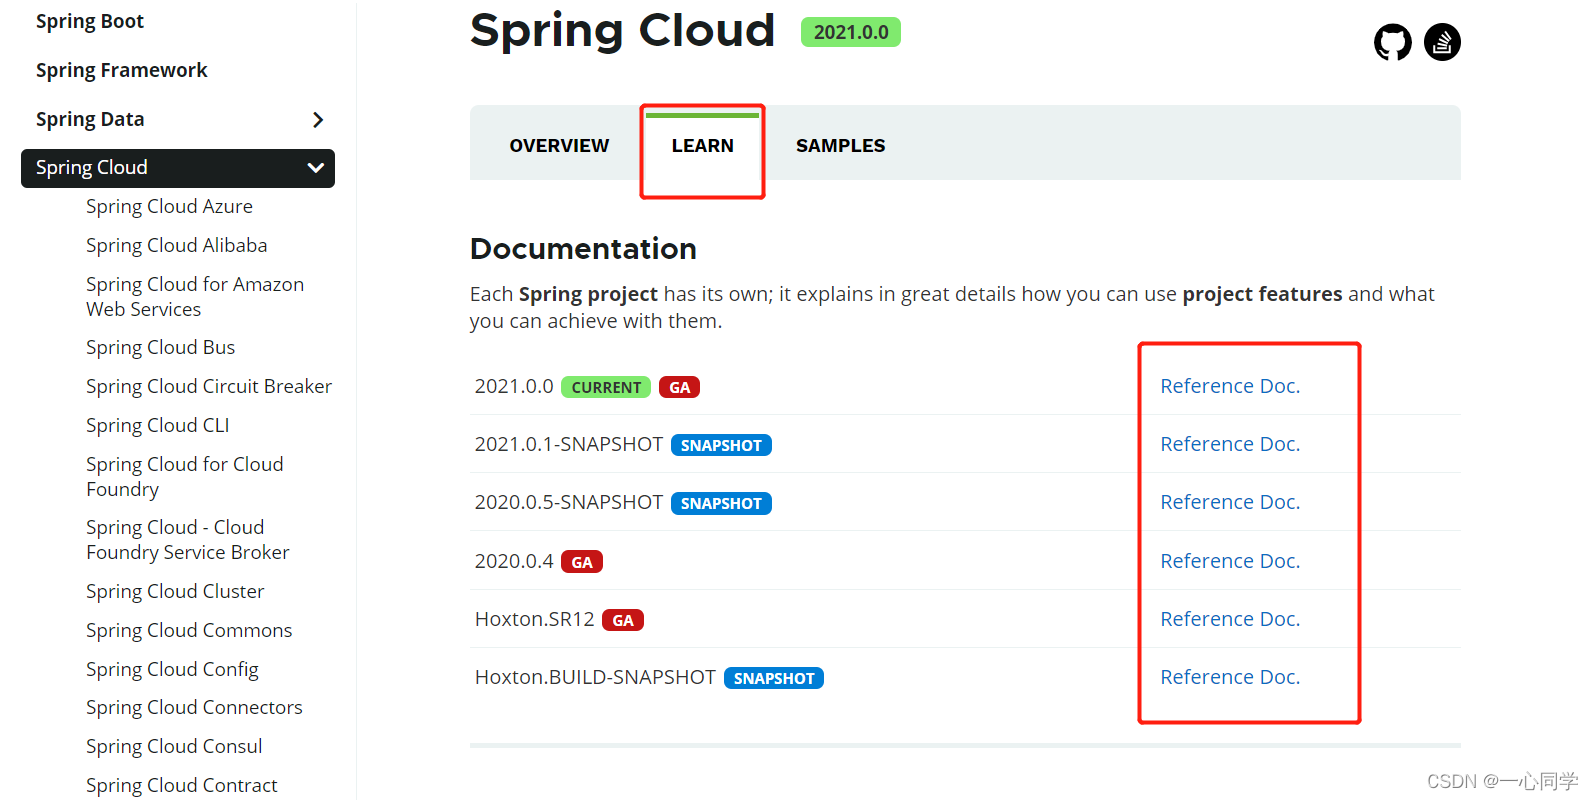Click the Spring Cloud page title
Viewport: 1593px width, 800px height.
[622, 30]
